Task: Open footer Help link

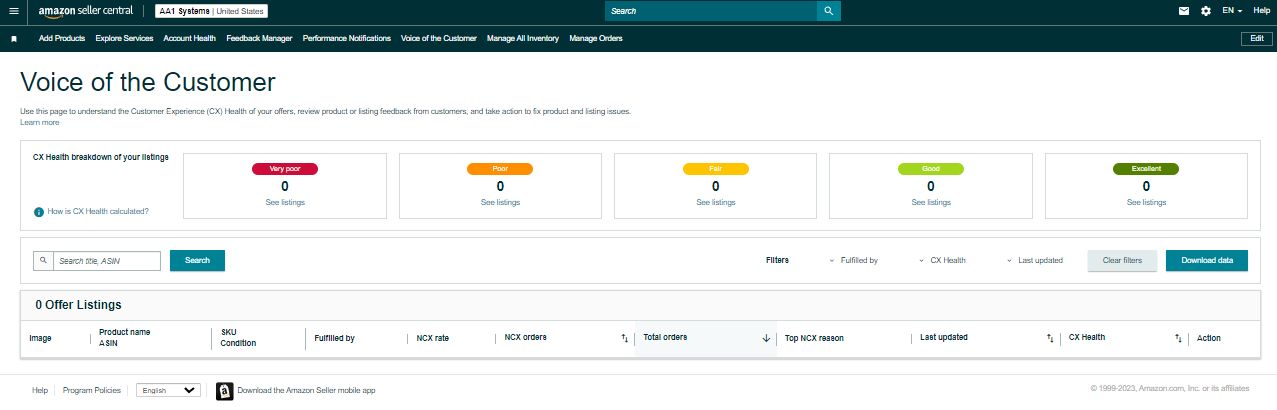Action: tap(40, 390)
